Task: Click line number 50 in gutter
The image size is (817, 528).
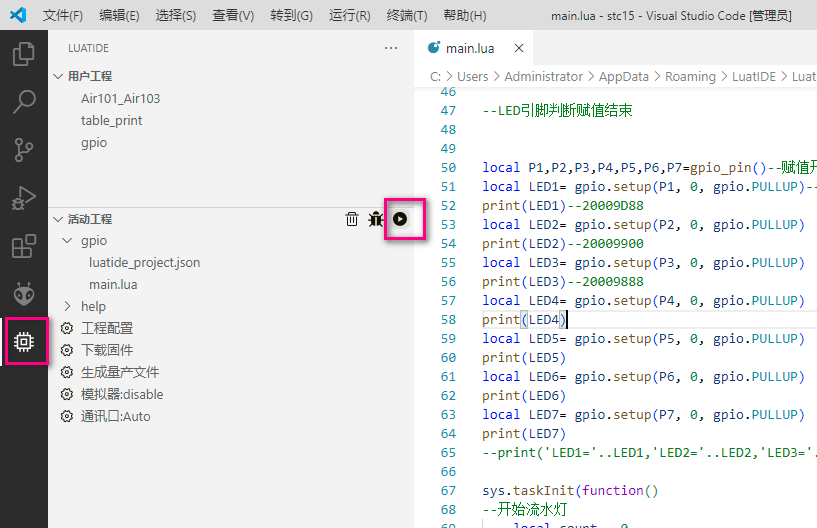Action: pyautogui.click(x=448, y=167)
